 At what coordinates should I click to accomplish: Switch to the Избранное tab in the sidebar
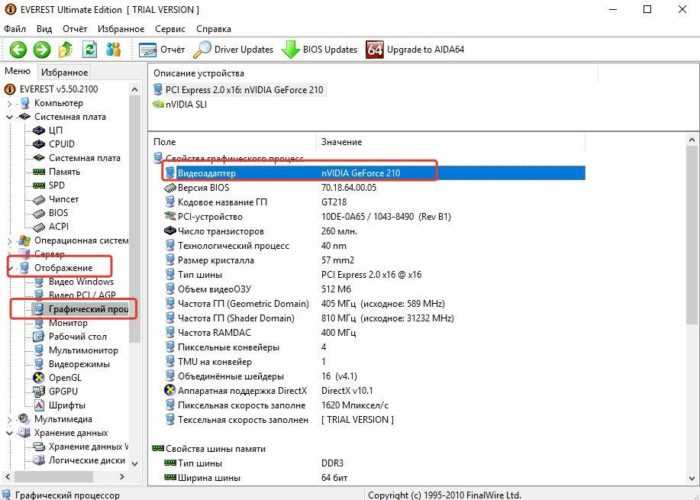64,72
